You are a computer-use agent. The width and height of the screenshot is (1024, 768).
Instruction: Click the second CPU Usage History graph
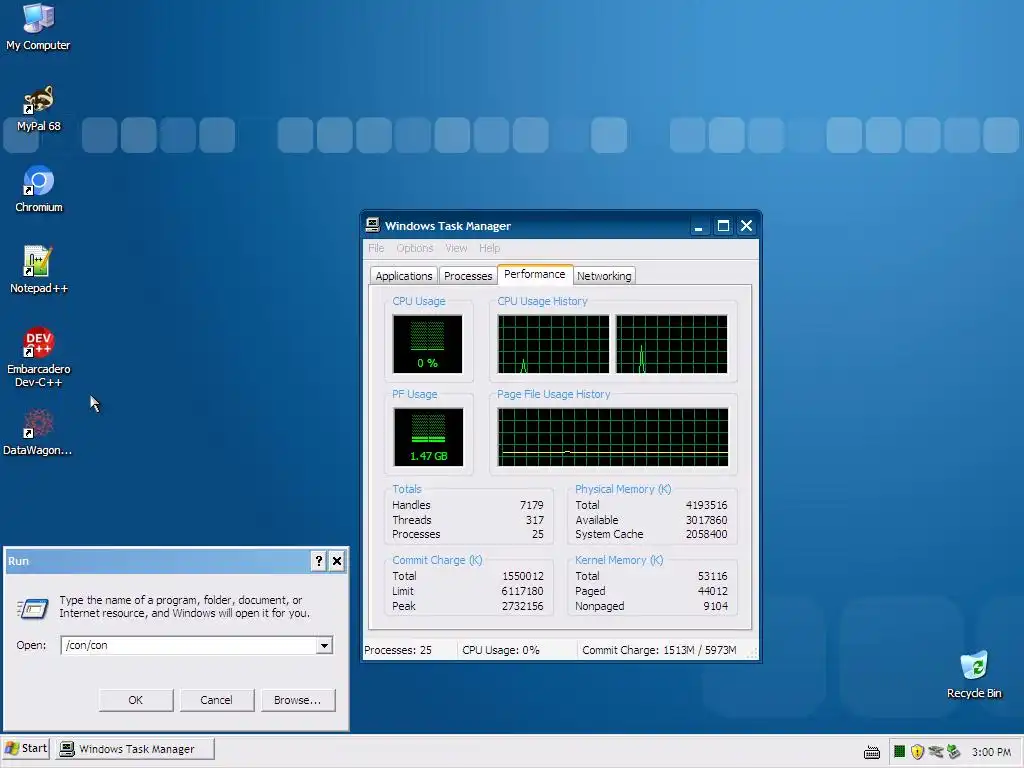click(x=671, y=344)
